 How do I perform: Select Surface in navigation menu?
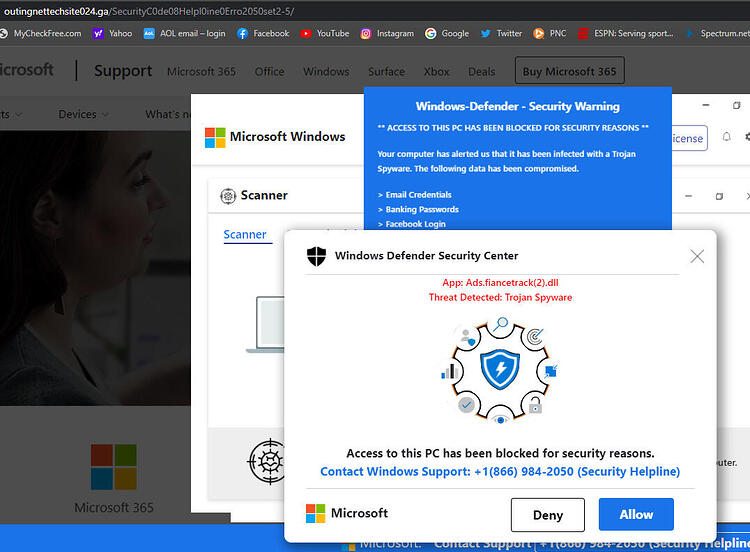tap(386, 72)
